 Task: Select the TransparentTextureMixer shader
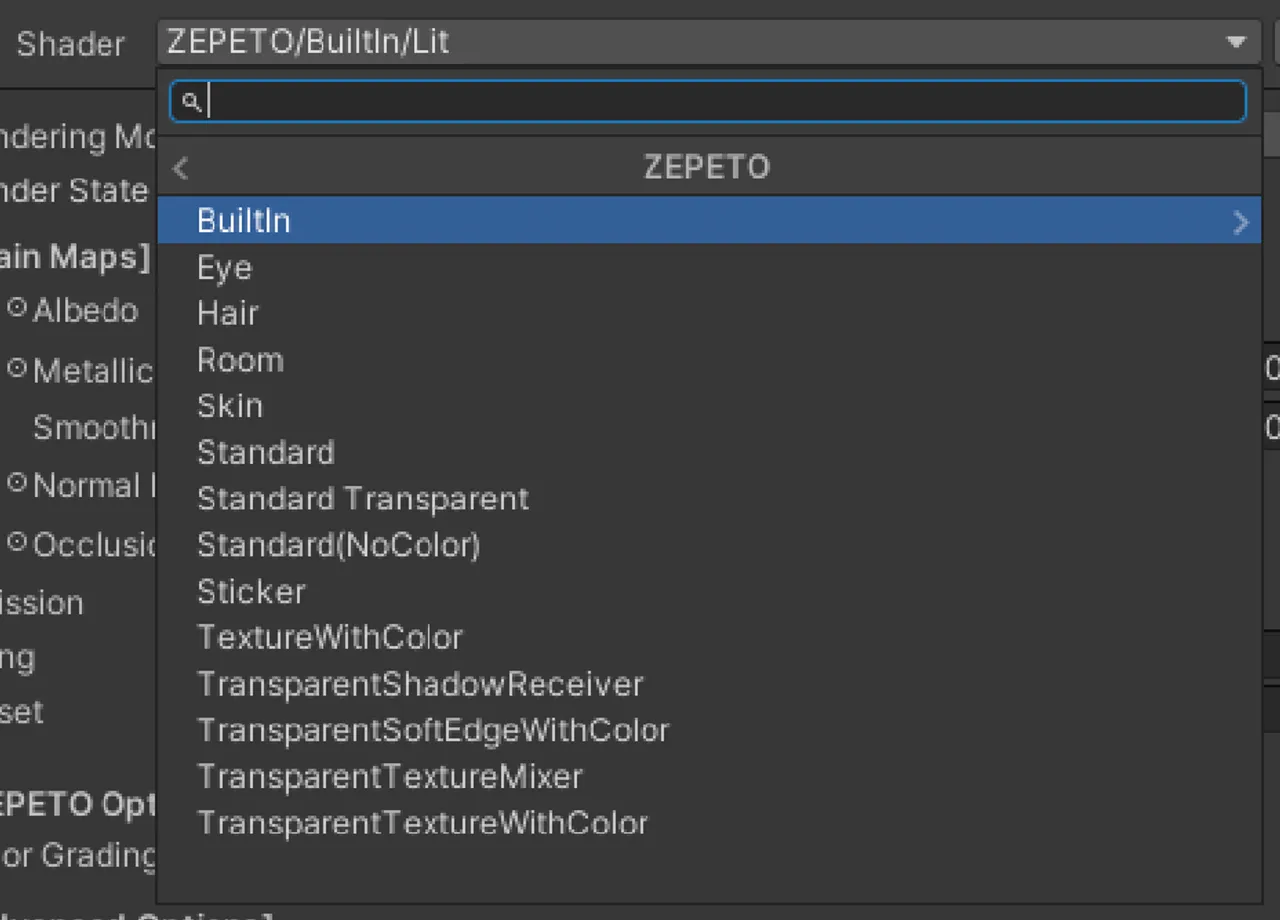(x=391, y=776)
